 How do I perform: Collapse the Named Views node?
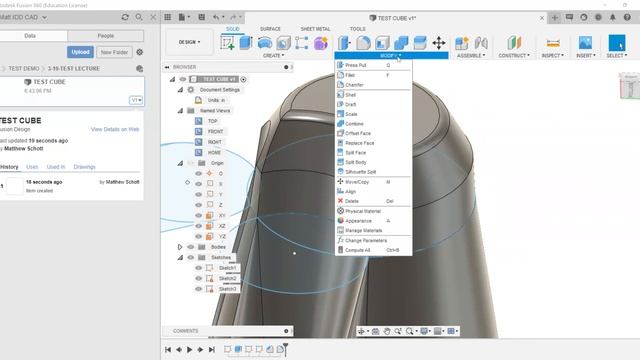(x=180, y=111)
